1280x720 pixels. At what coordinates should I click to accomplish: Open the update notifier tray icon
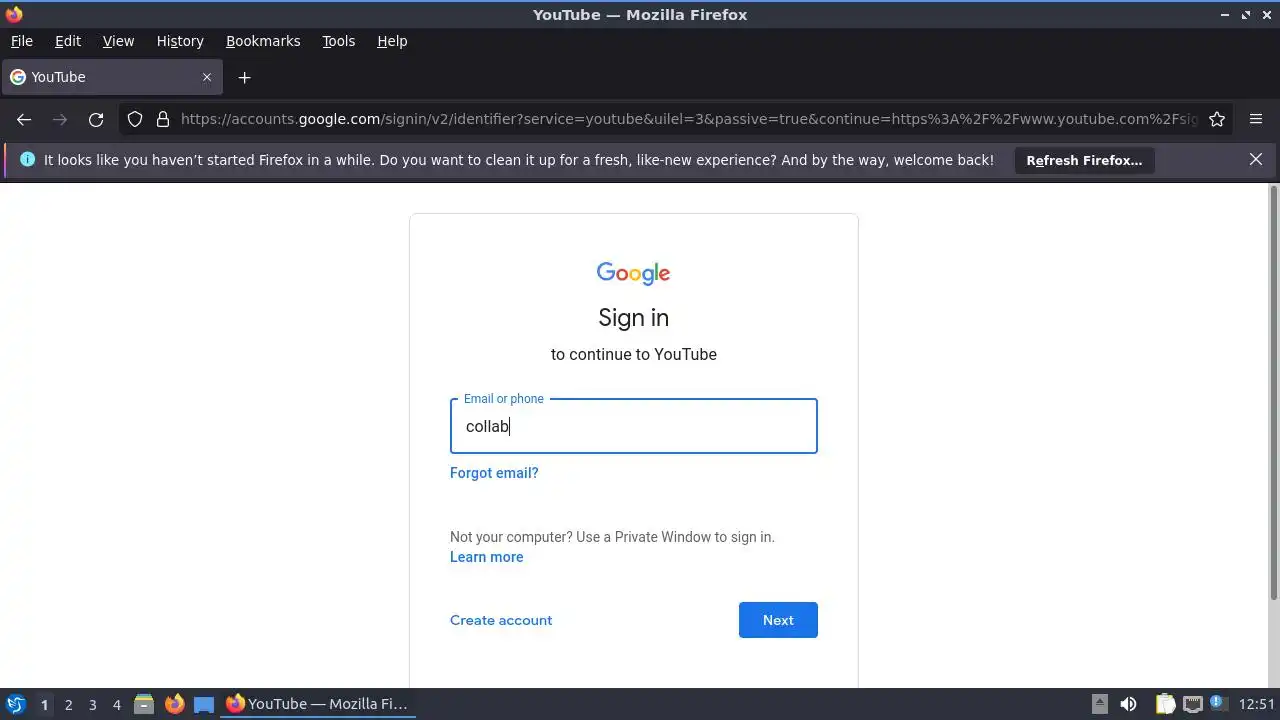[1218, 704]
